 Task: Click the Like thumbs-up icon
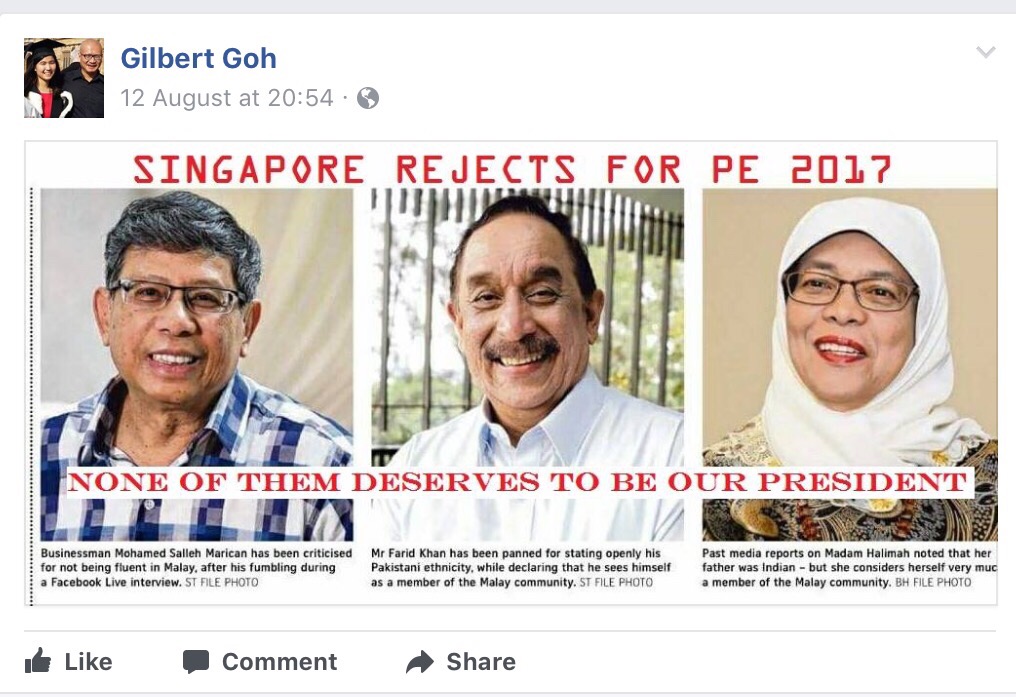pos(38,661)
